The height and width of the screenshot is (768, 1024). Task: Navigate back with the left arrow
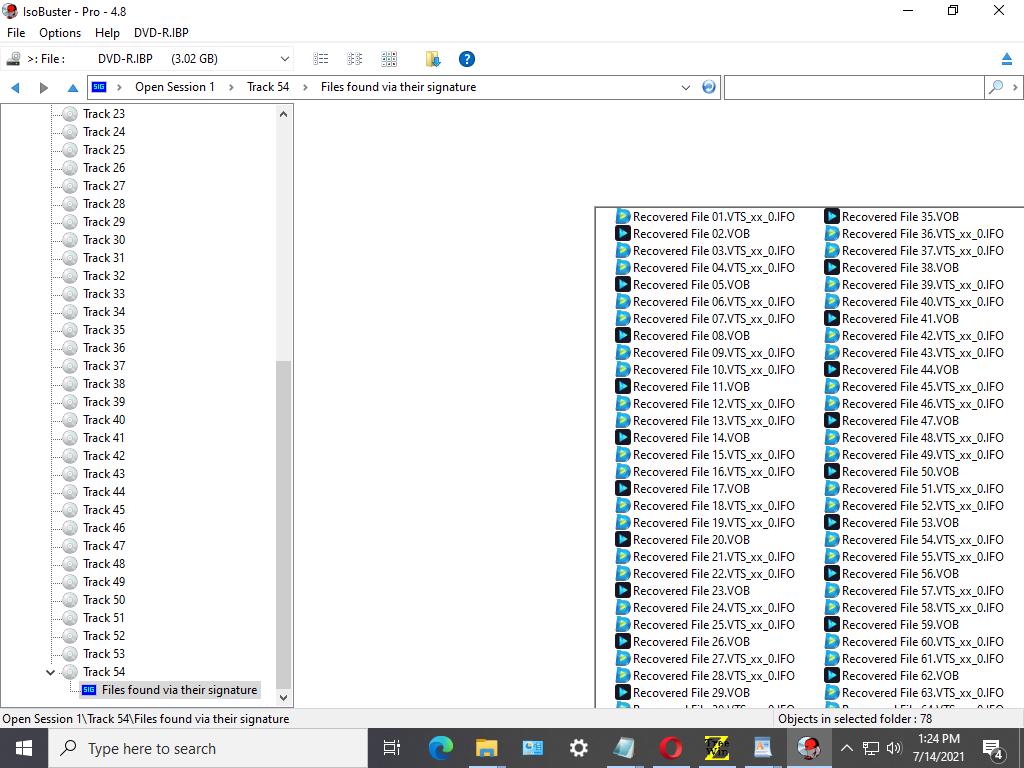(16, 88)
